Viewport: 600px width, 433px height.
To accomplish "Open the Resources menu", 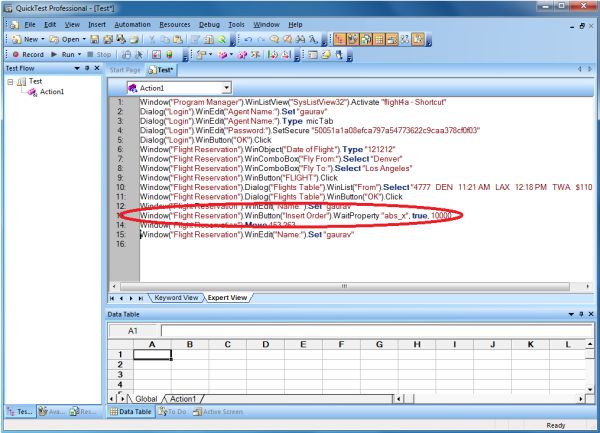I will coord(175,24).
